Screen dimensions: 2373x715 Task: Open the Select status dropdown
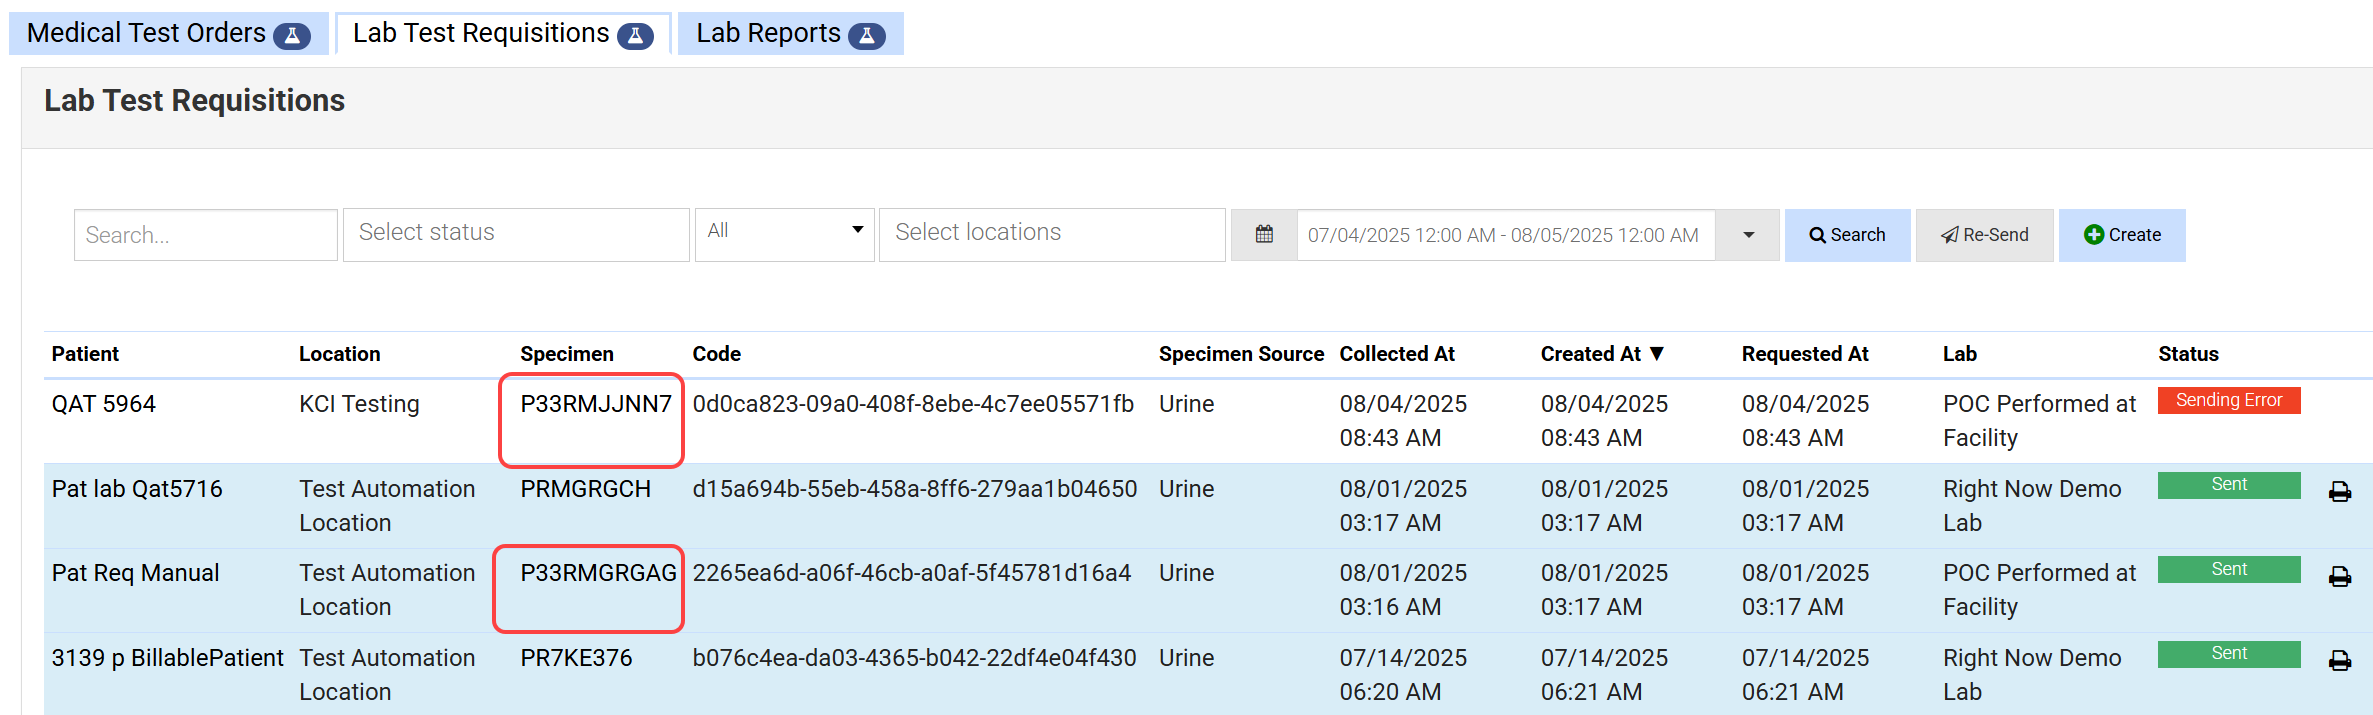tap(516, 234)
